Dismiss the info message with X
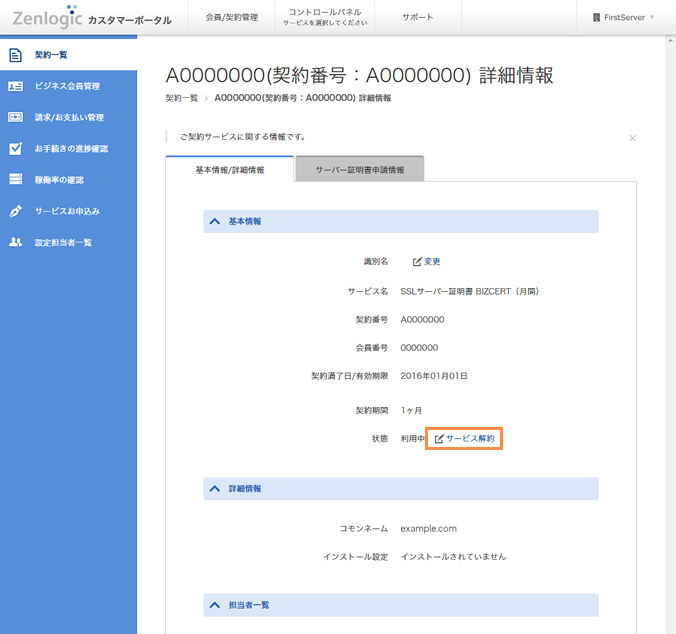Image resolution: width=676 pixels, height=634 pixels. pos(632,138)
